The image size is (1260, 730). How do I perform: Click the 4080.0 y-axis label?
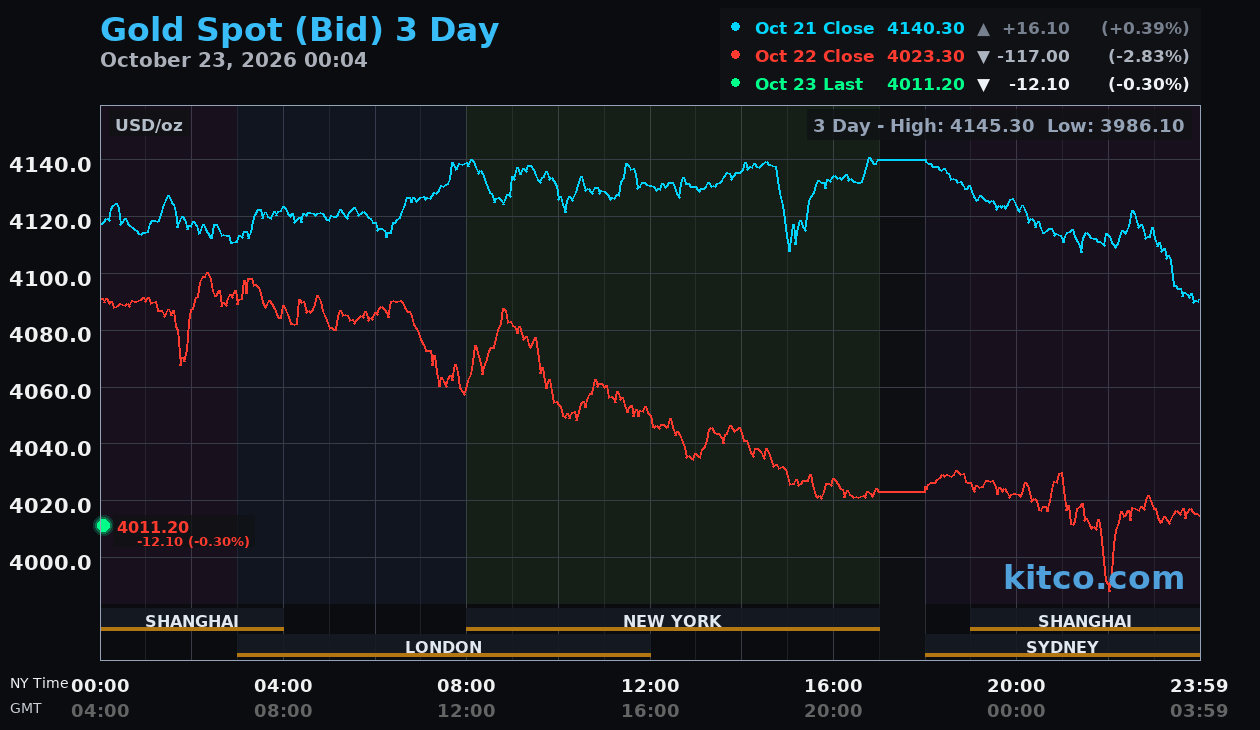click(x=51, y=334)
